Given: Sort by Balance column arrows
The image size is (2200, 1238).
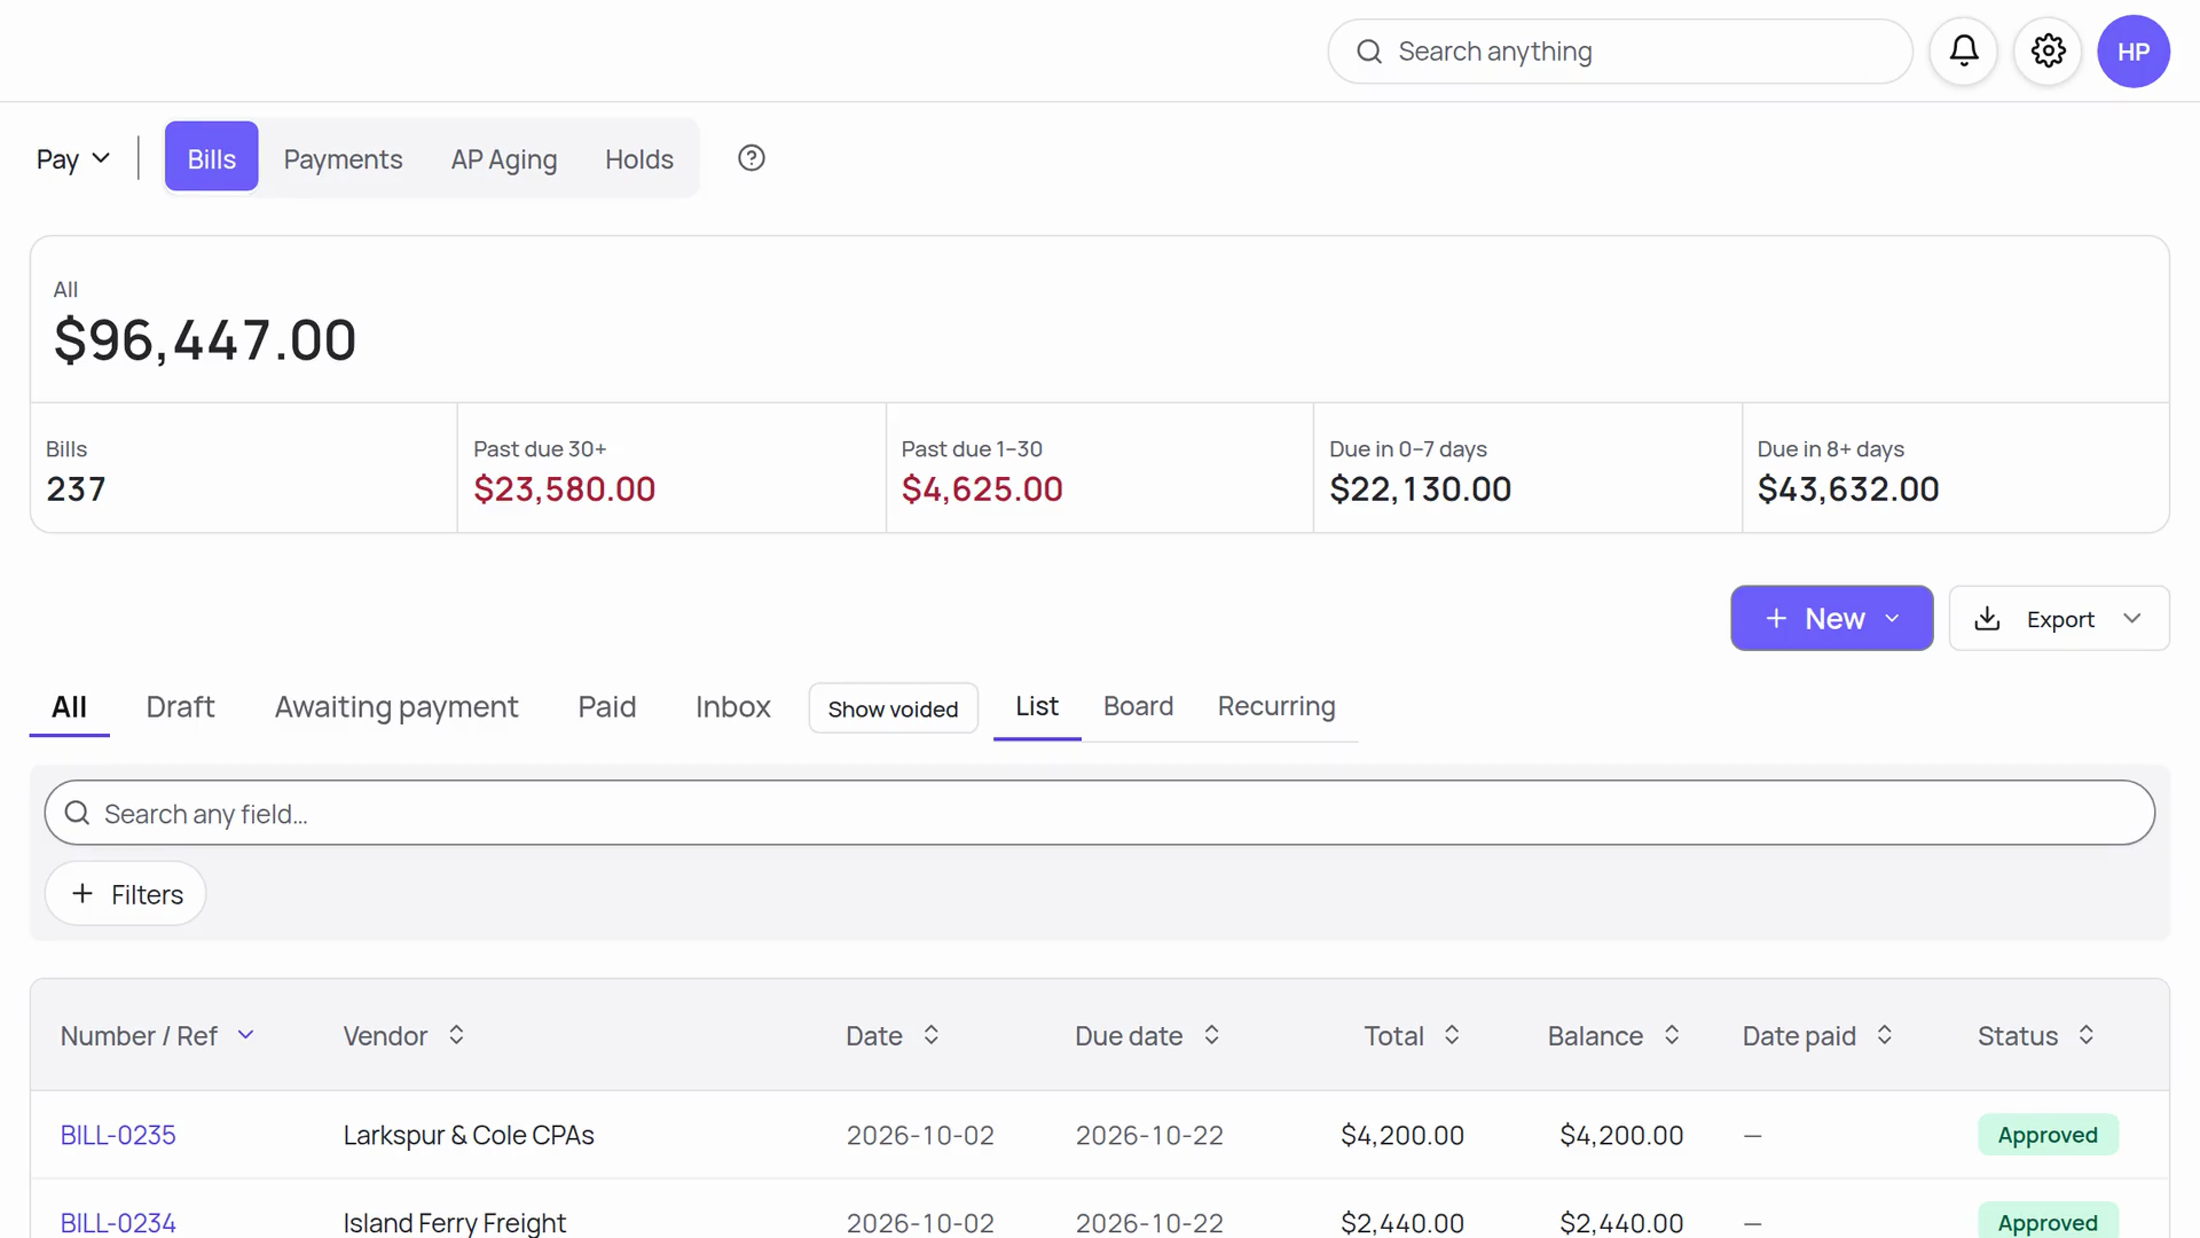Looking at the screenshot, I should click(x=1672, y=1035).
